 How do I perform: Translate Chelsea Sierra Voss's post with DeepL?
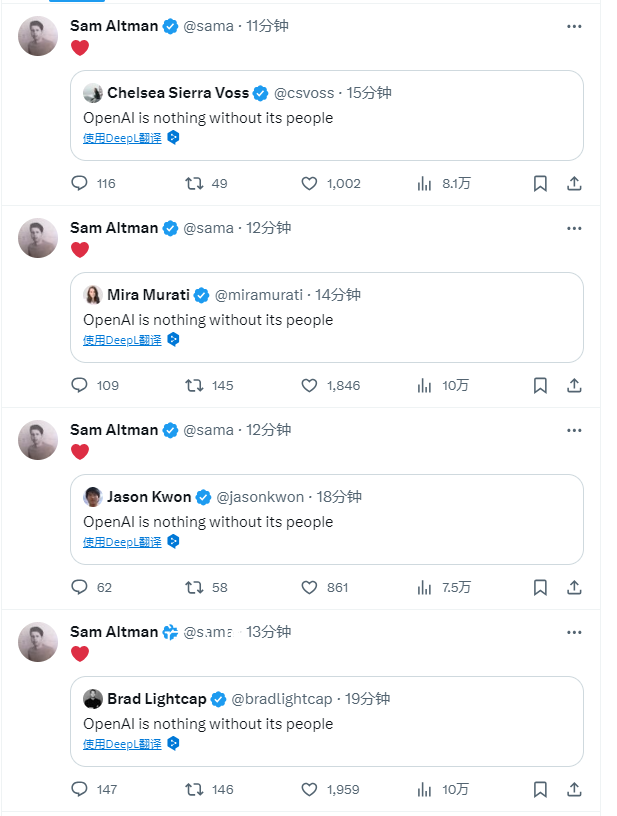122,139
